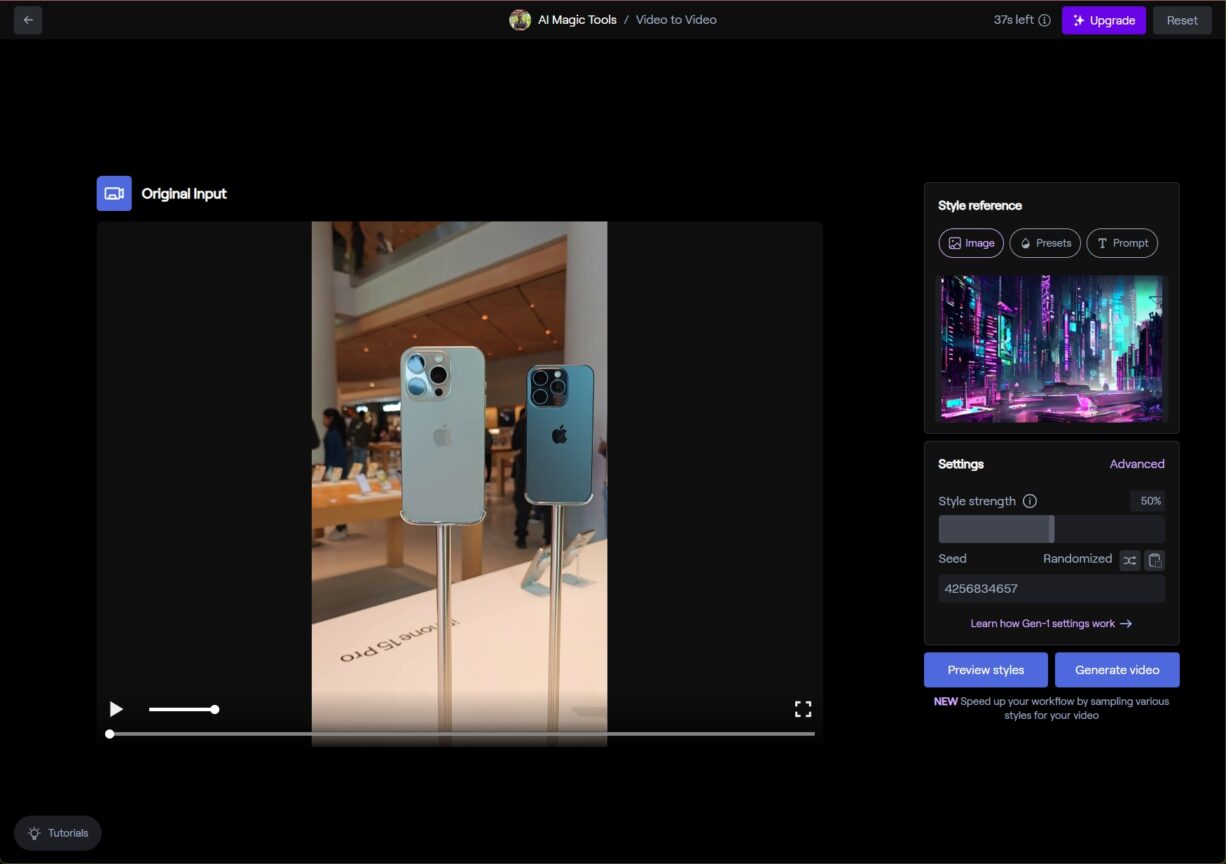
Task: Click the back arrow icon
Action: click(x=27, y=20)
